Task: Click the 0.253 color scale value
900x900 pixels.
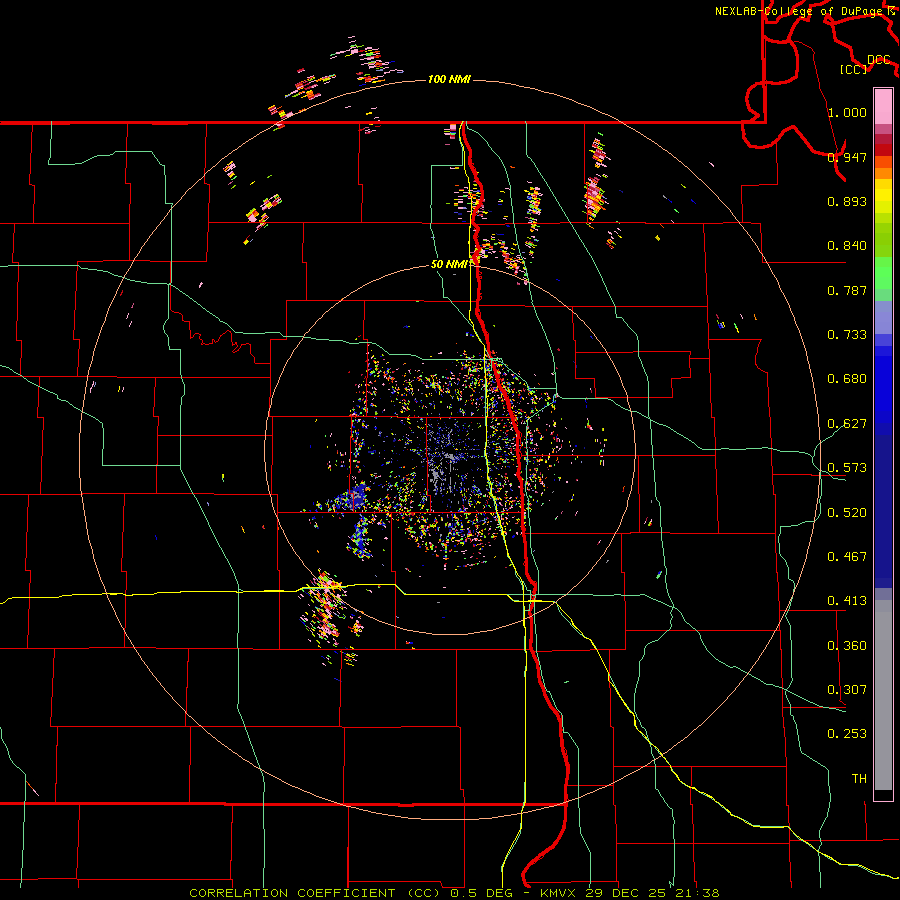Action: click(x=847, y=734)
